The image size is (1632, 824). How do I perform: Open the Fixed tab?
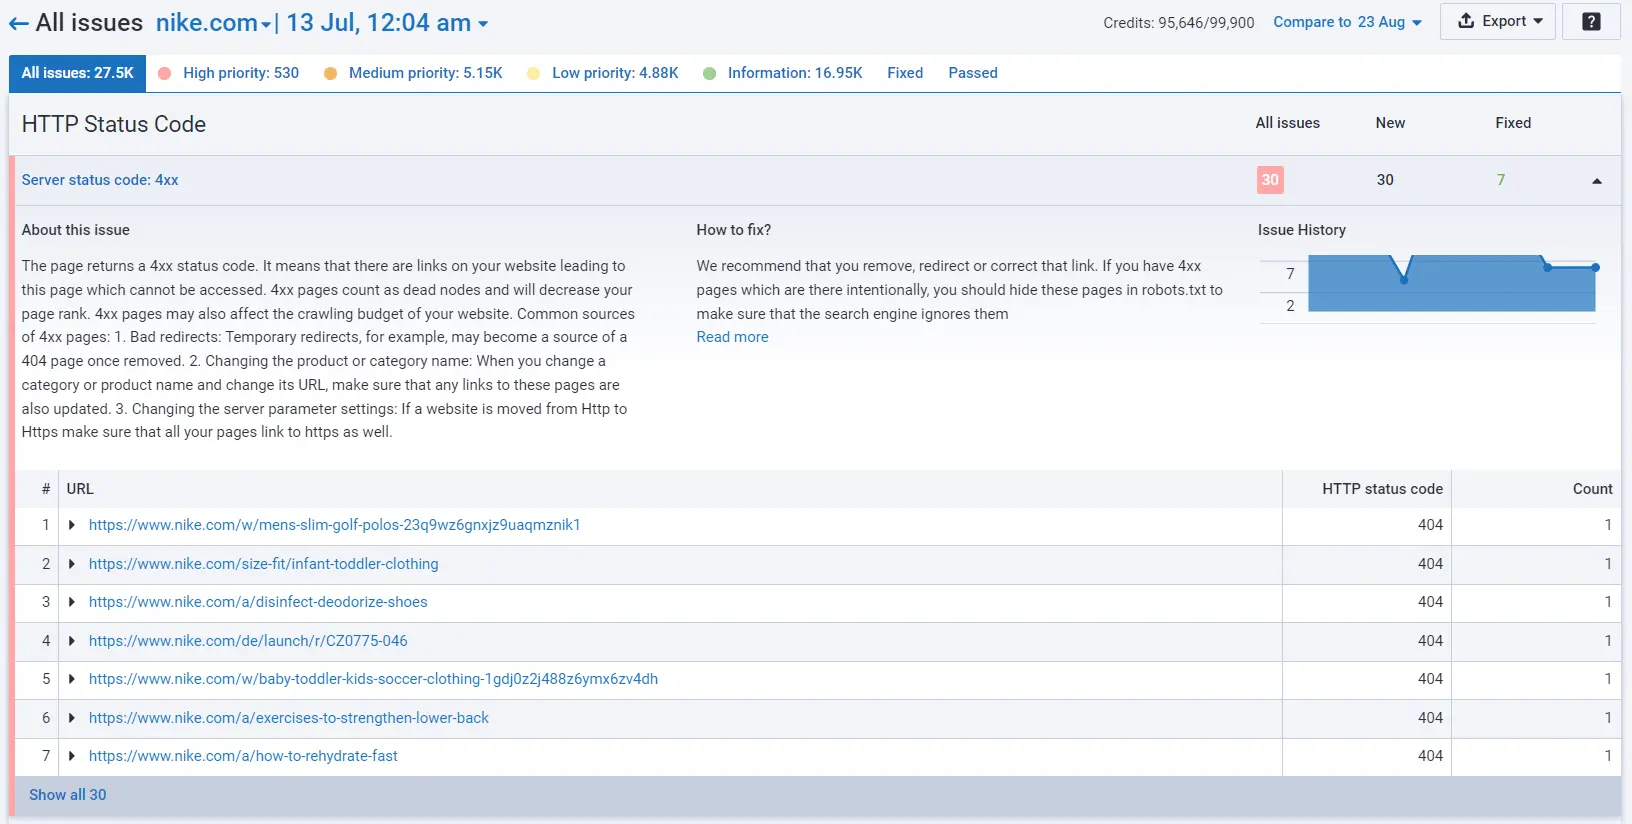[905, 73]
